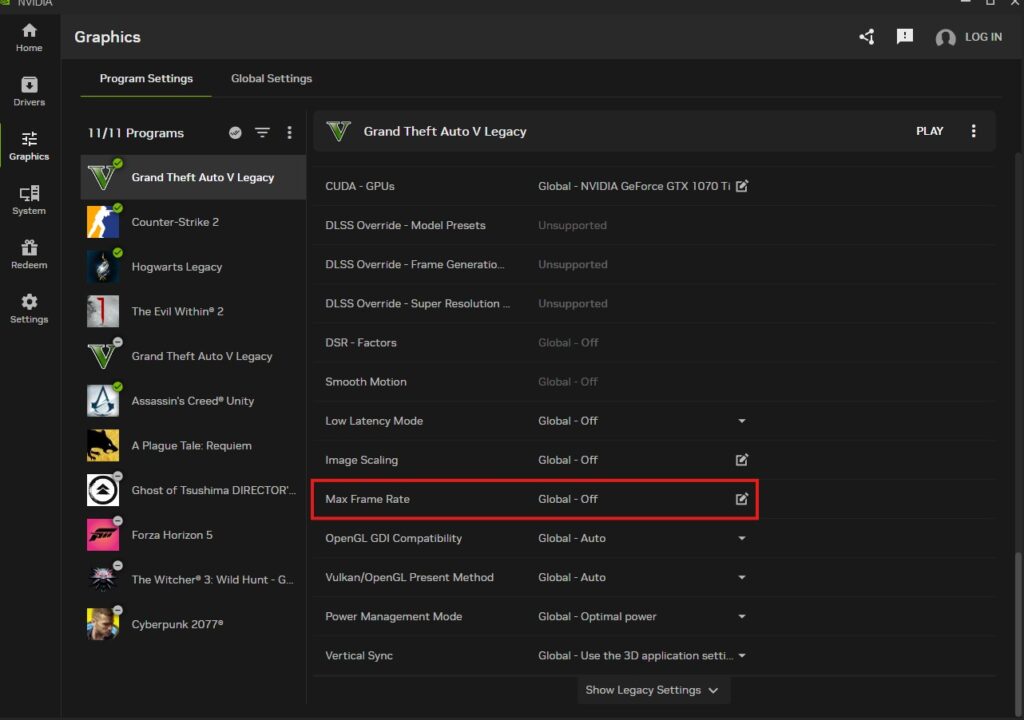The image size is (1024, 720).
Task: Expand the Low Latency Mode dropdown
Action: pyautogui.click(x=741, y=420)
